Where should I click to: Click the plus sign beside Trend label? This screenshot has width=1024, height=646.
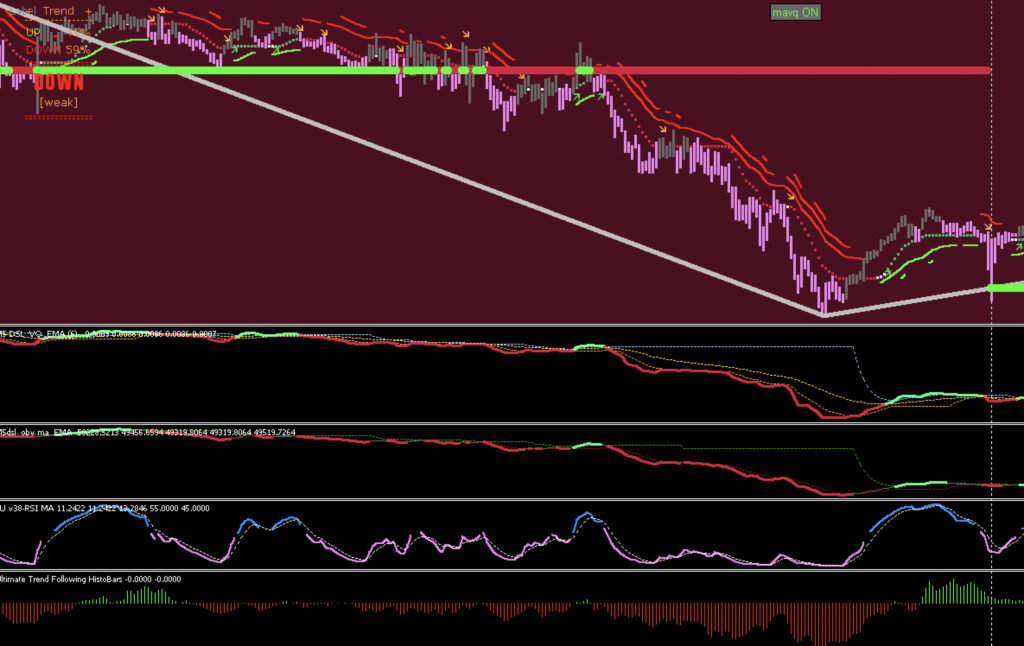click(88, 11)
